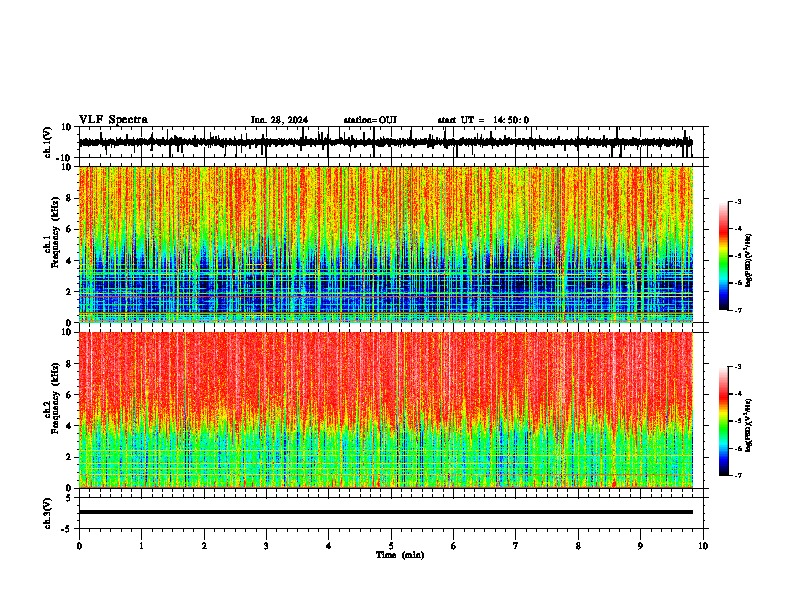
Task: Click the "station=OUI" header label
Action: (370, 120)
